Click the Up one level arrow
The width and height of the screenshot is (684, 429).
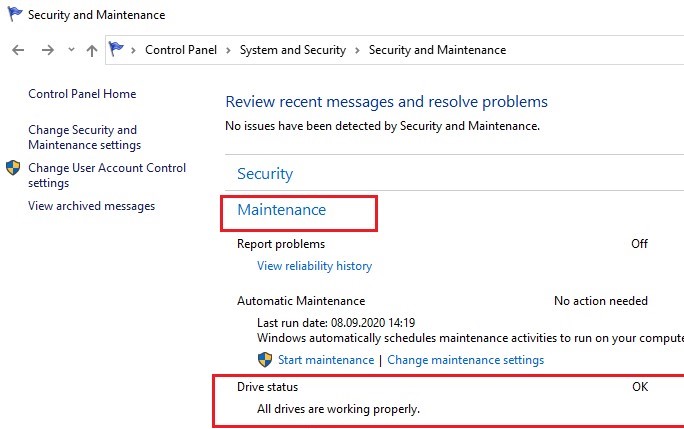[x=92, y=50]
